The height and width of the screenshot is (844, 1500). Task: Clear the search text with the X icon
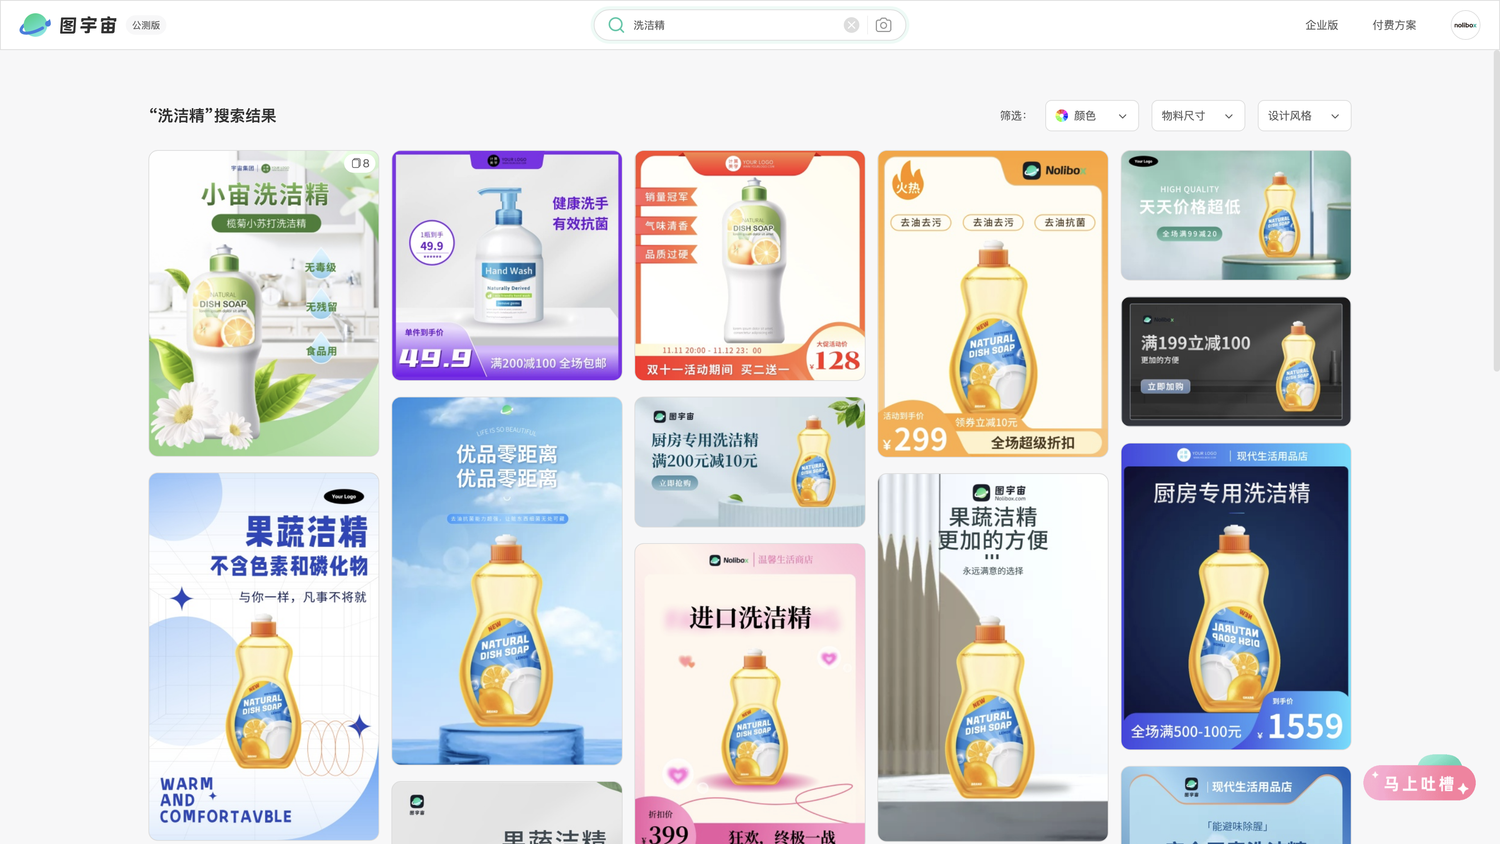851,25
